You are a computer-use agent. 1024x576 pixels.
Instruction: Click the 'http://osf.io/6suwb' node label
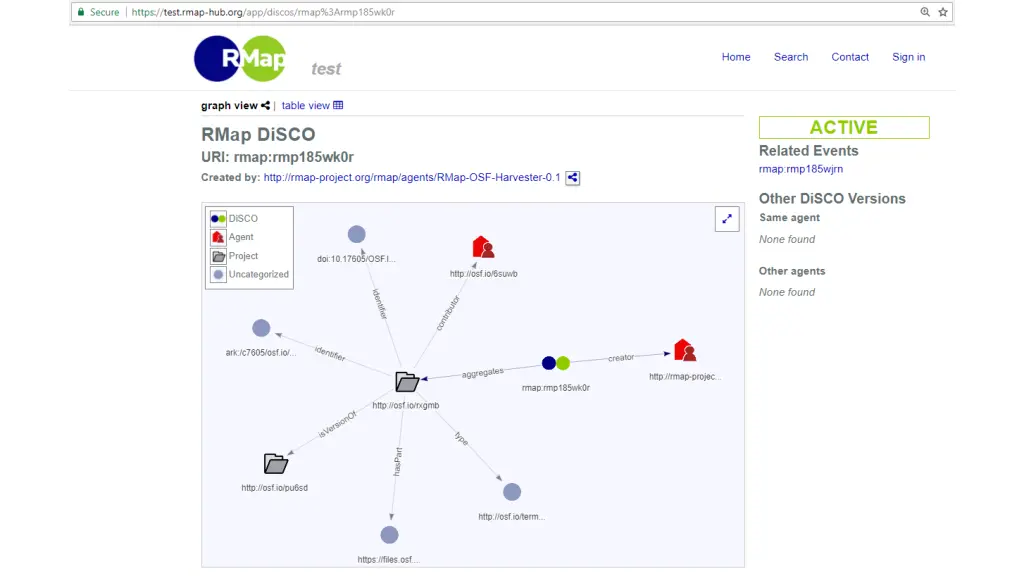click(483, 274)
